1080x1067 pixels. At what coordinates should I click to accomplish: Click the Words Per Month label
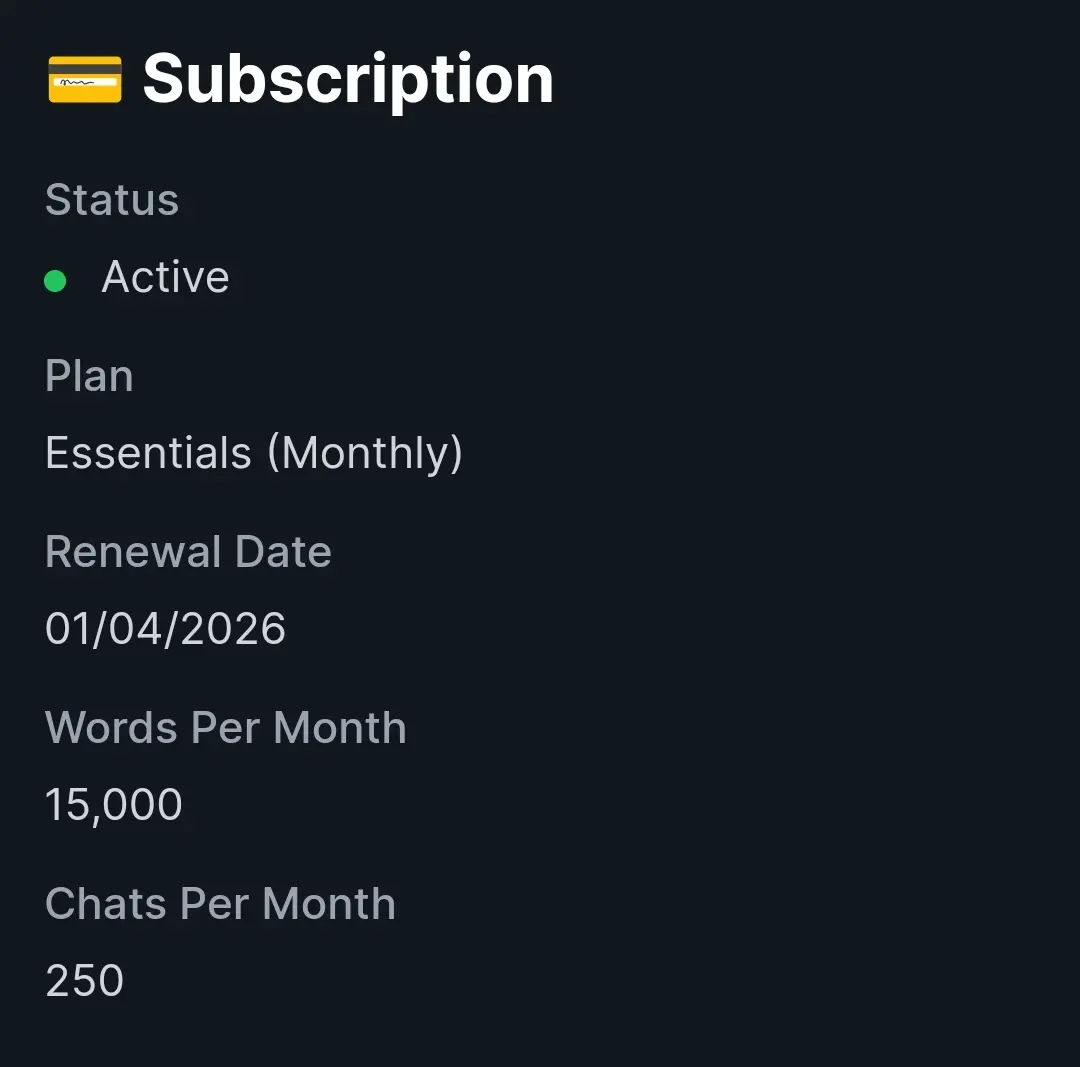click(226, 728)
